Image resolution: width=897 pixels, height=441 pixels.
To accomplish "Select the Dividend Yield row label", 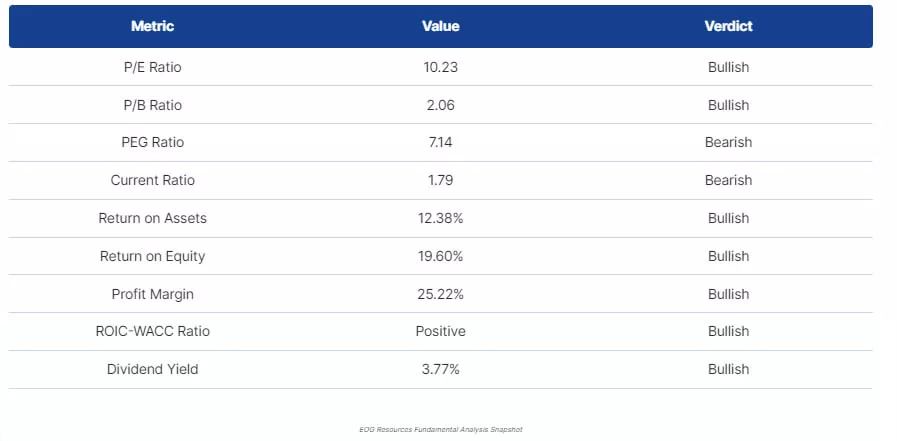I will pos(152,369).
